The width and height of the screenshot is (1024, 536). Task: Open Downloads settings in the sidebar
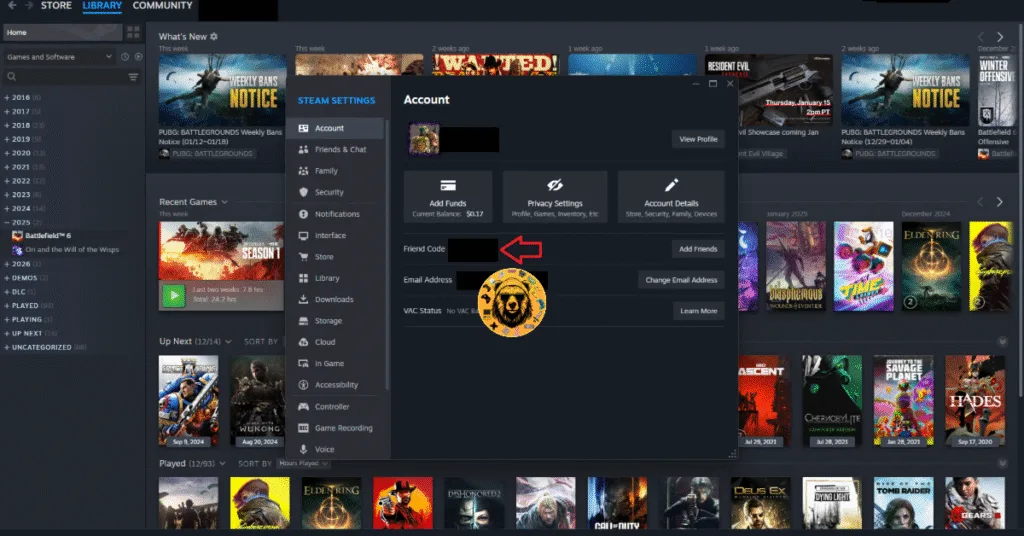pos(334,300)
